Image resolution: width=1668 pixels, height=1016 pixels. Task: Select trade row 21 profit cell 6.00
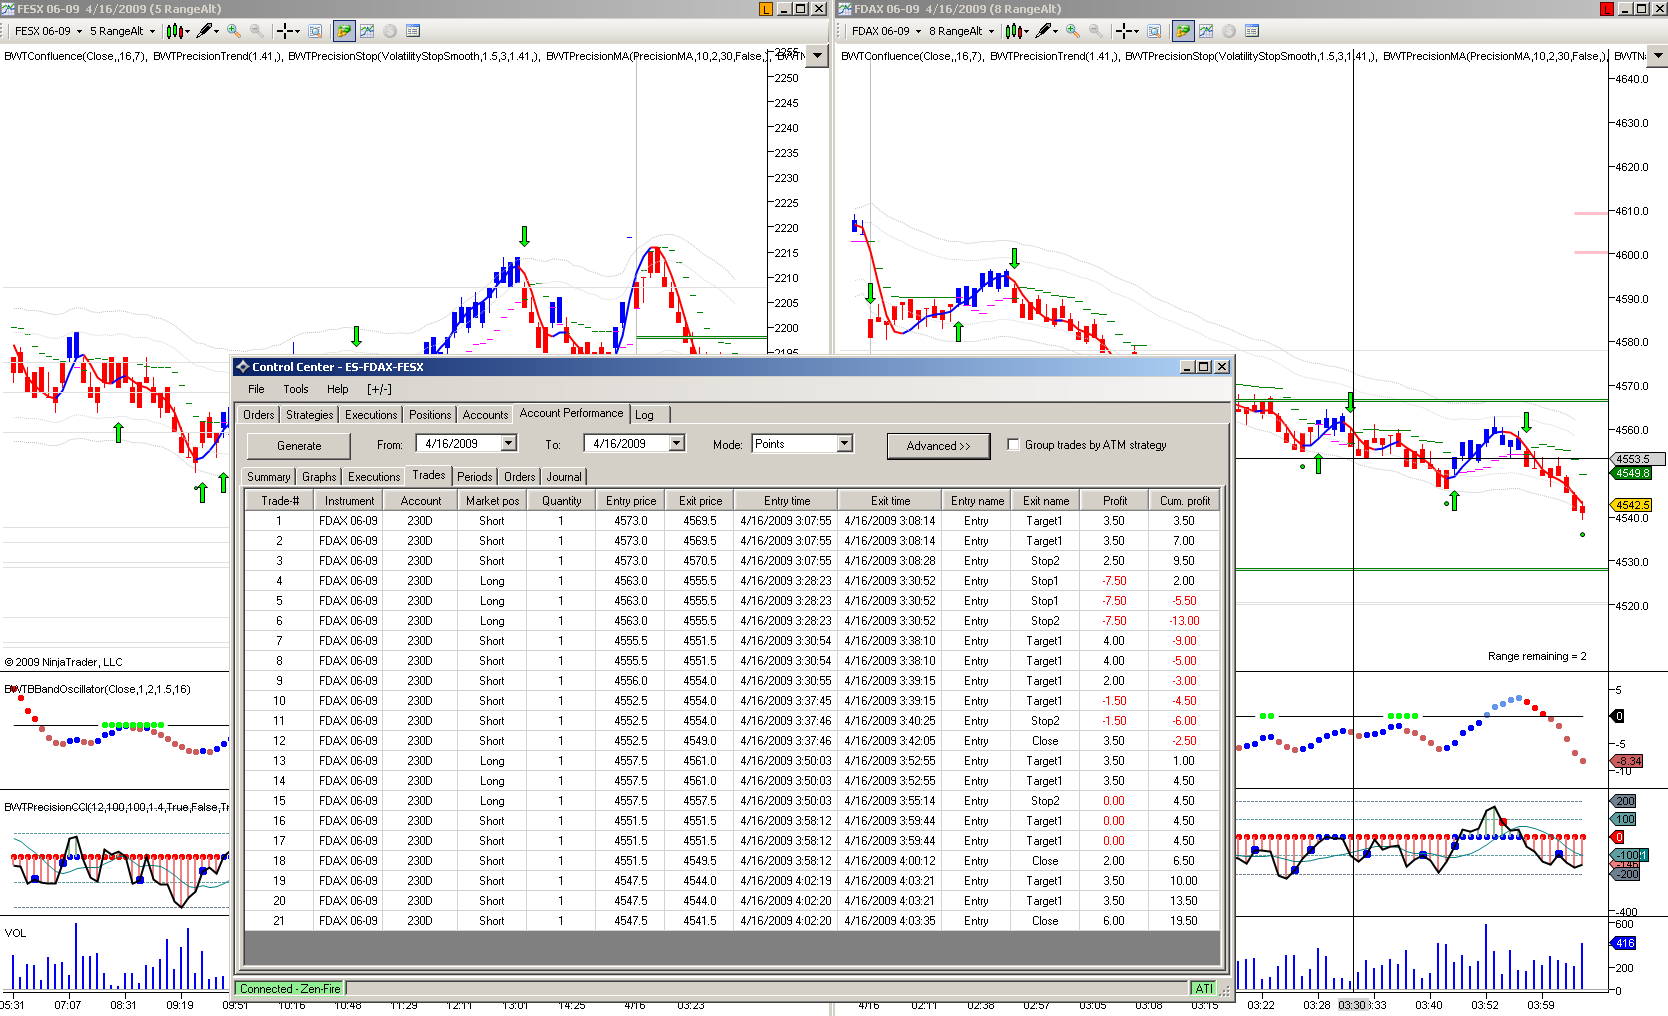(1113, 921)
